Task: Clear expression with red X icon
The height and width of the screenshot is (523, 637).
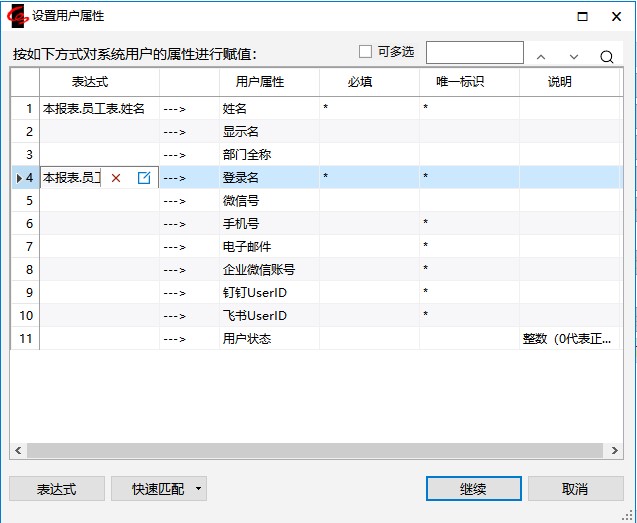Action: point(116,178)
